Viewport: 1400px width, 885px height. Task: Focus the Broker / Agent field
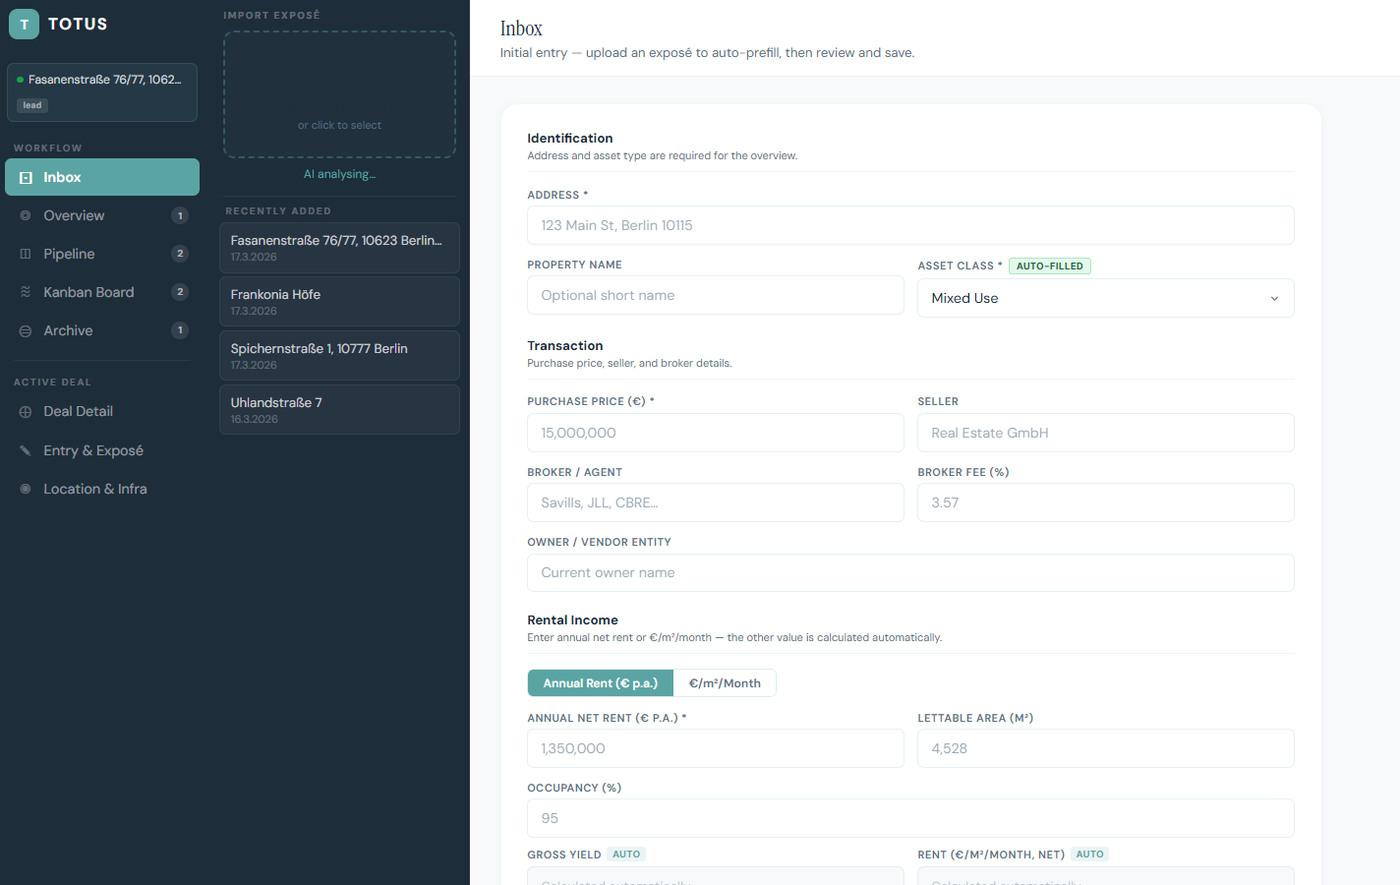coord(716,503)
